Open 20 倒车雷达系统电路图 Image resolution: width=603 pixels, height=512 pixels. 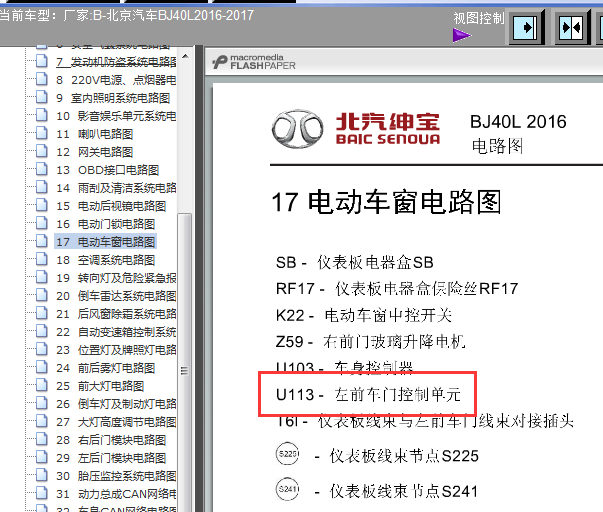pos(116,296)
